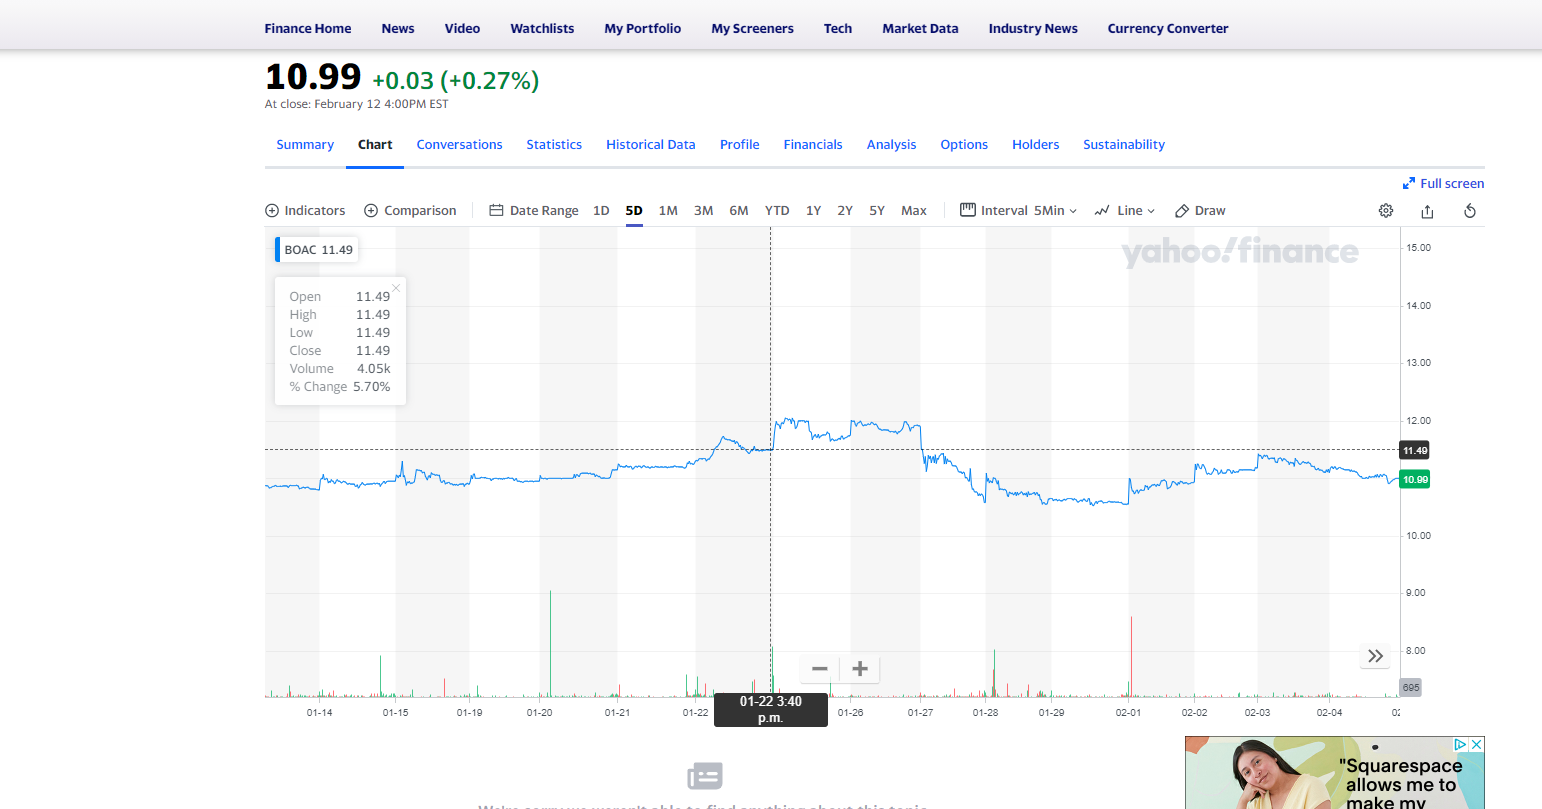Click the 01-22 3:40 p.m. time label
Image resolution: width=1542 pixels, height=809 pixels.
(770, 710)
